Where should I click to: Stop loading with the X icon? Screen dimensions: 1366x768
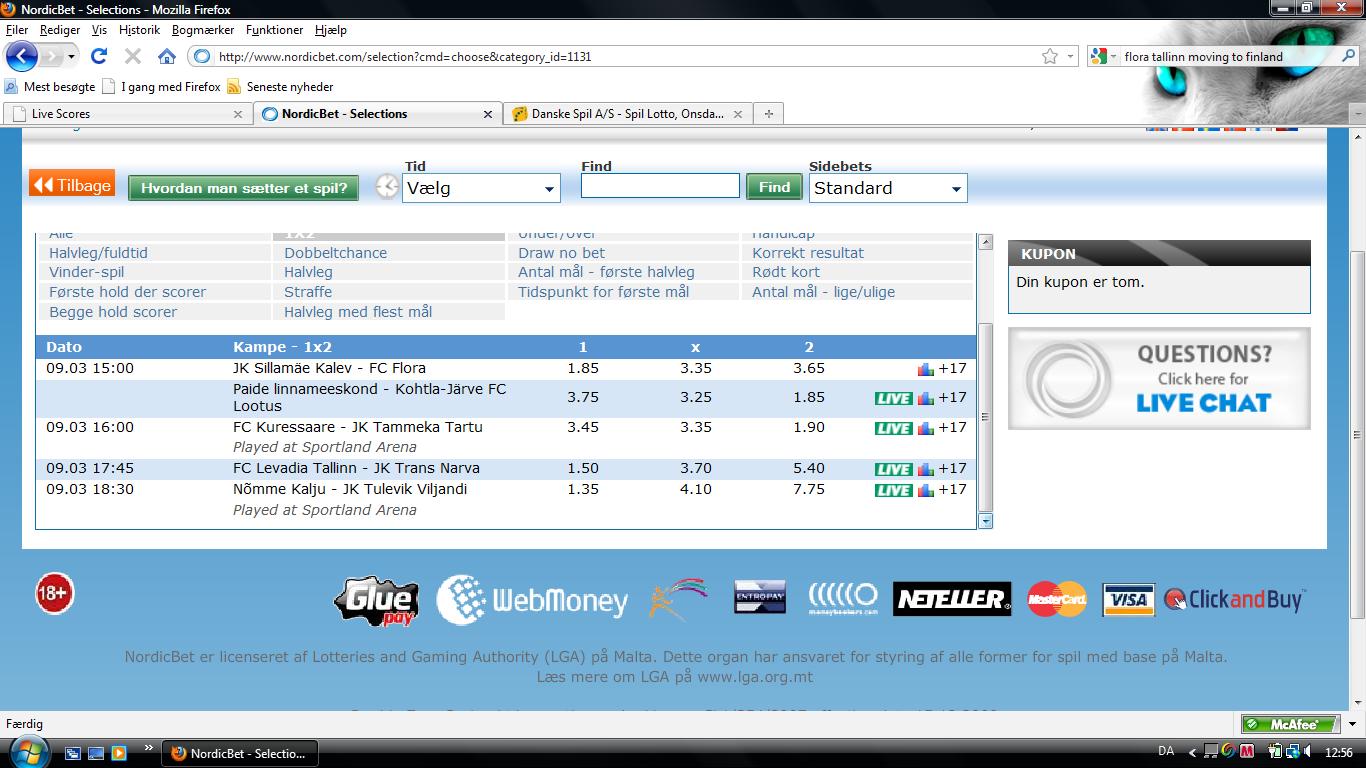(x=133, y=56)
